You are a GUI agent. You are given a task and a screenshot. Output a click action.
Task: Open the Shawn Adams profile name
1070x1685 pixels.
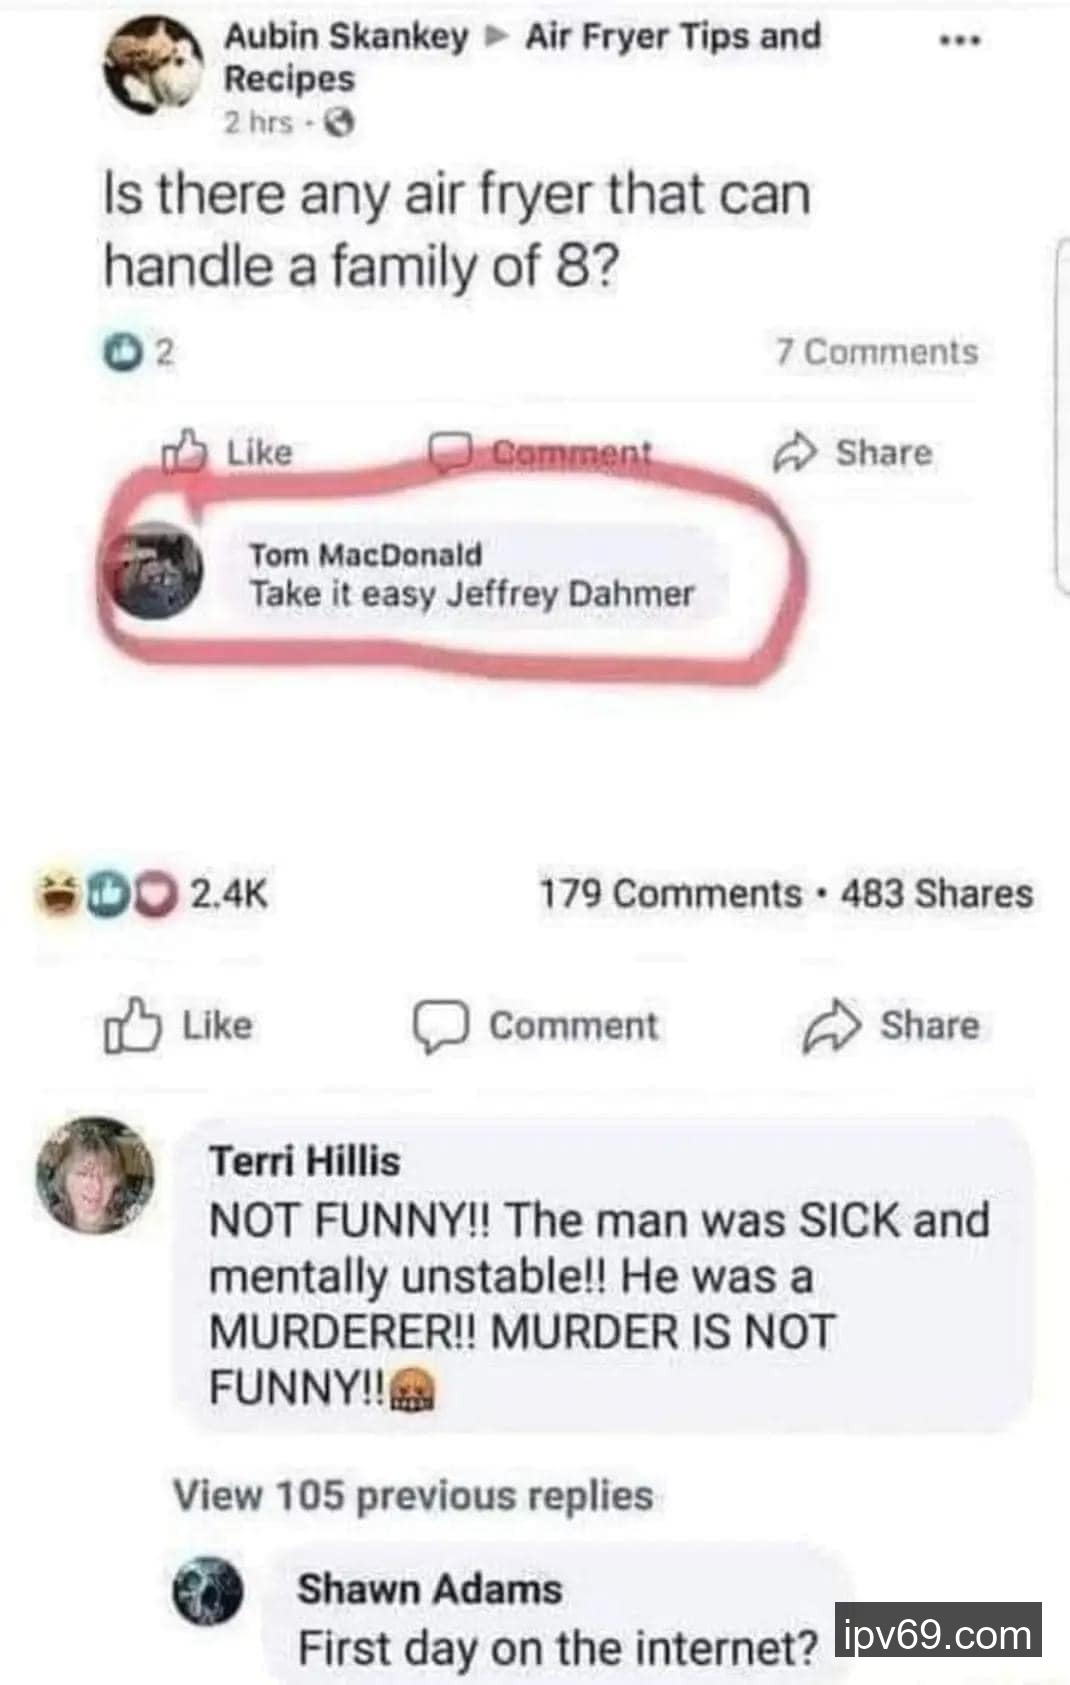coord(430,1588)
